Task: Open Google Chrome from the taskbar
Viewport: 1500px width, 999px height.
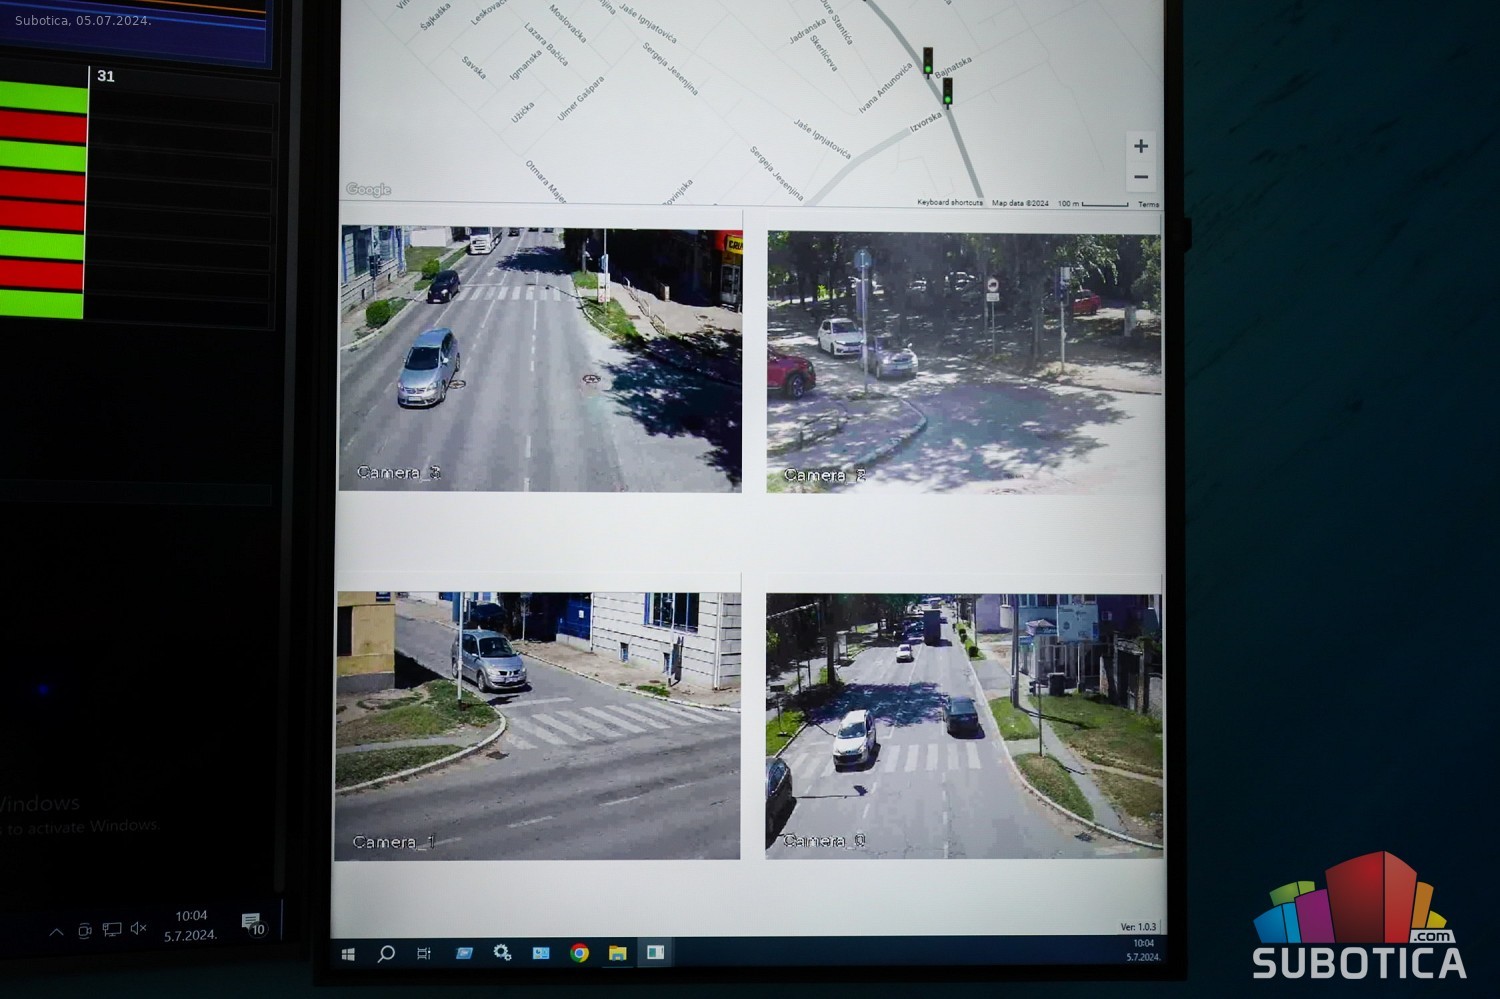Action: 579,953
